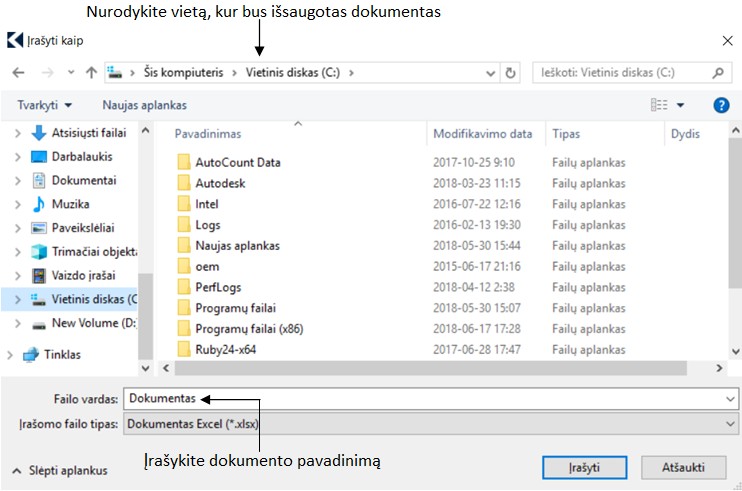The height and width of the screenshot is (491, 742).
Task: Click the Naujas aplankas folder icon in list
Action: coord(184,246)
